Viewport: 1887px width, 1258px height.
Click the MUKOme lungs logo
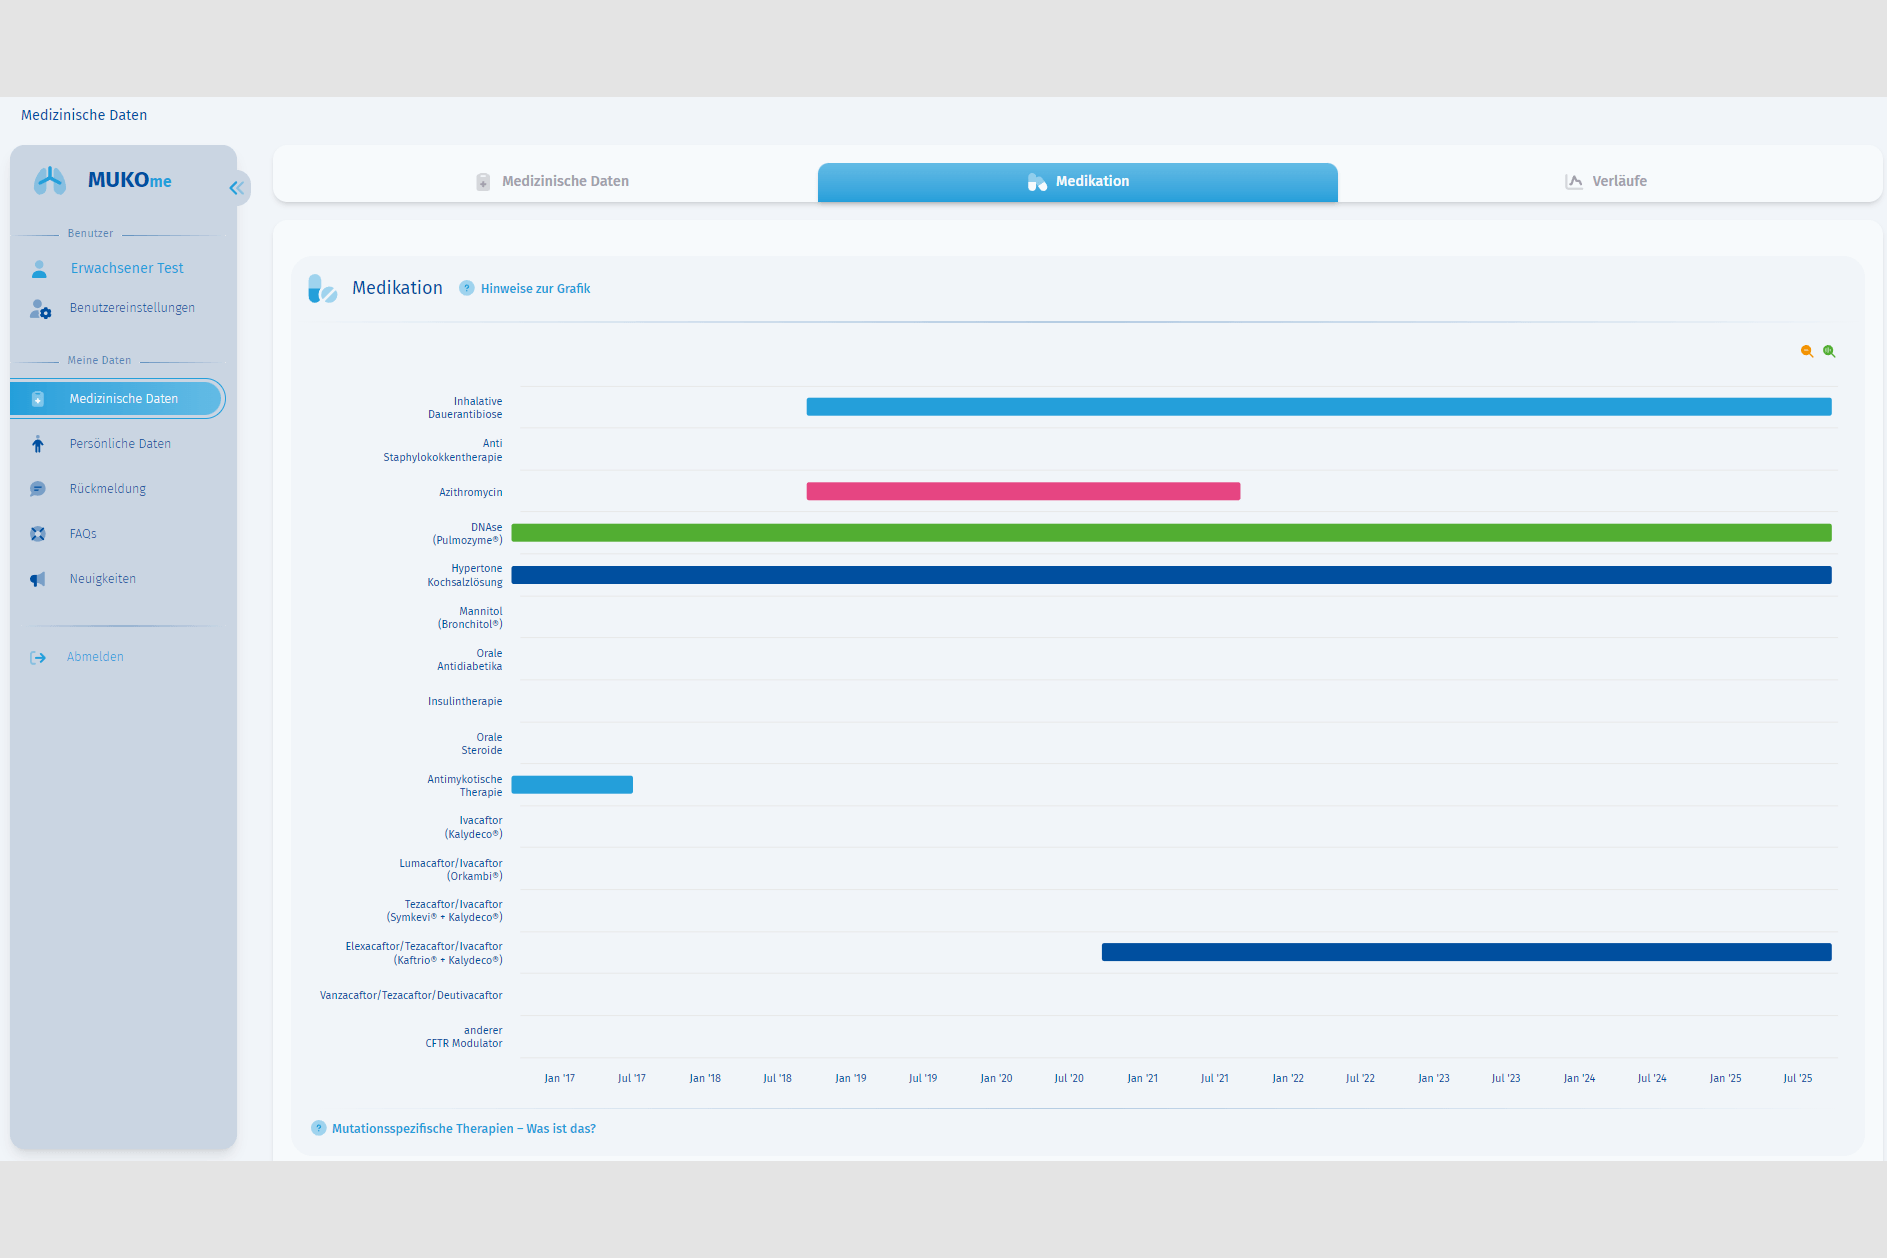click(50, 181)
